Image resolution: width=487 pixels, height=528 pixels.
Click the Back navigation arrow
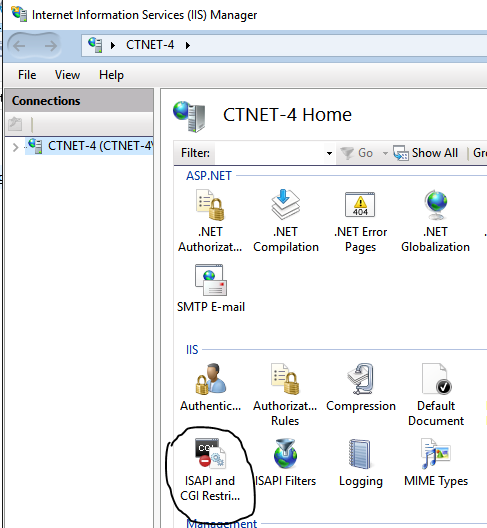click(20, 45)
